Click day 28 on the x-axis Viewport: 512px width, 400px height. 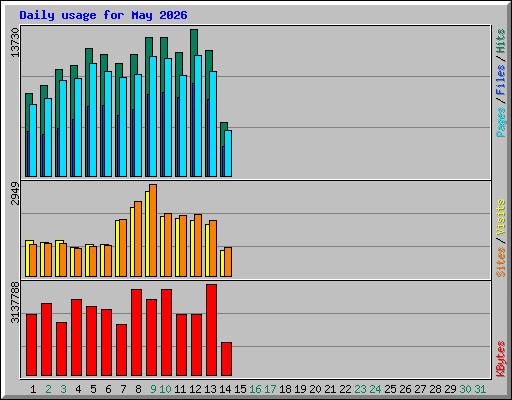[435, 389]
